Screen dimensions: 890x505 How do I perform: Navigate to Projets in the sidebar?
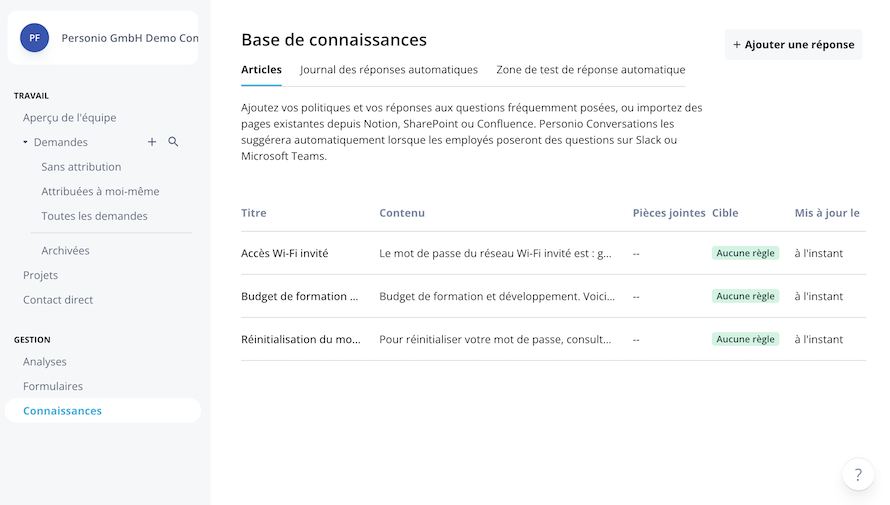(41, 275)
